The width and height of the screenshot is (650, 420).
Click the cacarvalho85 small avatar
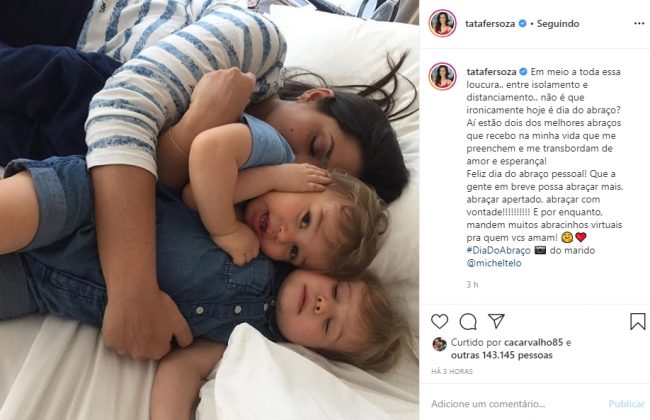click(x=439, y=344)
